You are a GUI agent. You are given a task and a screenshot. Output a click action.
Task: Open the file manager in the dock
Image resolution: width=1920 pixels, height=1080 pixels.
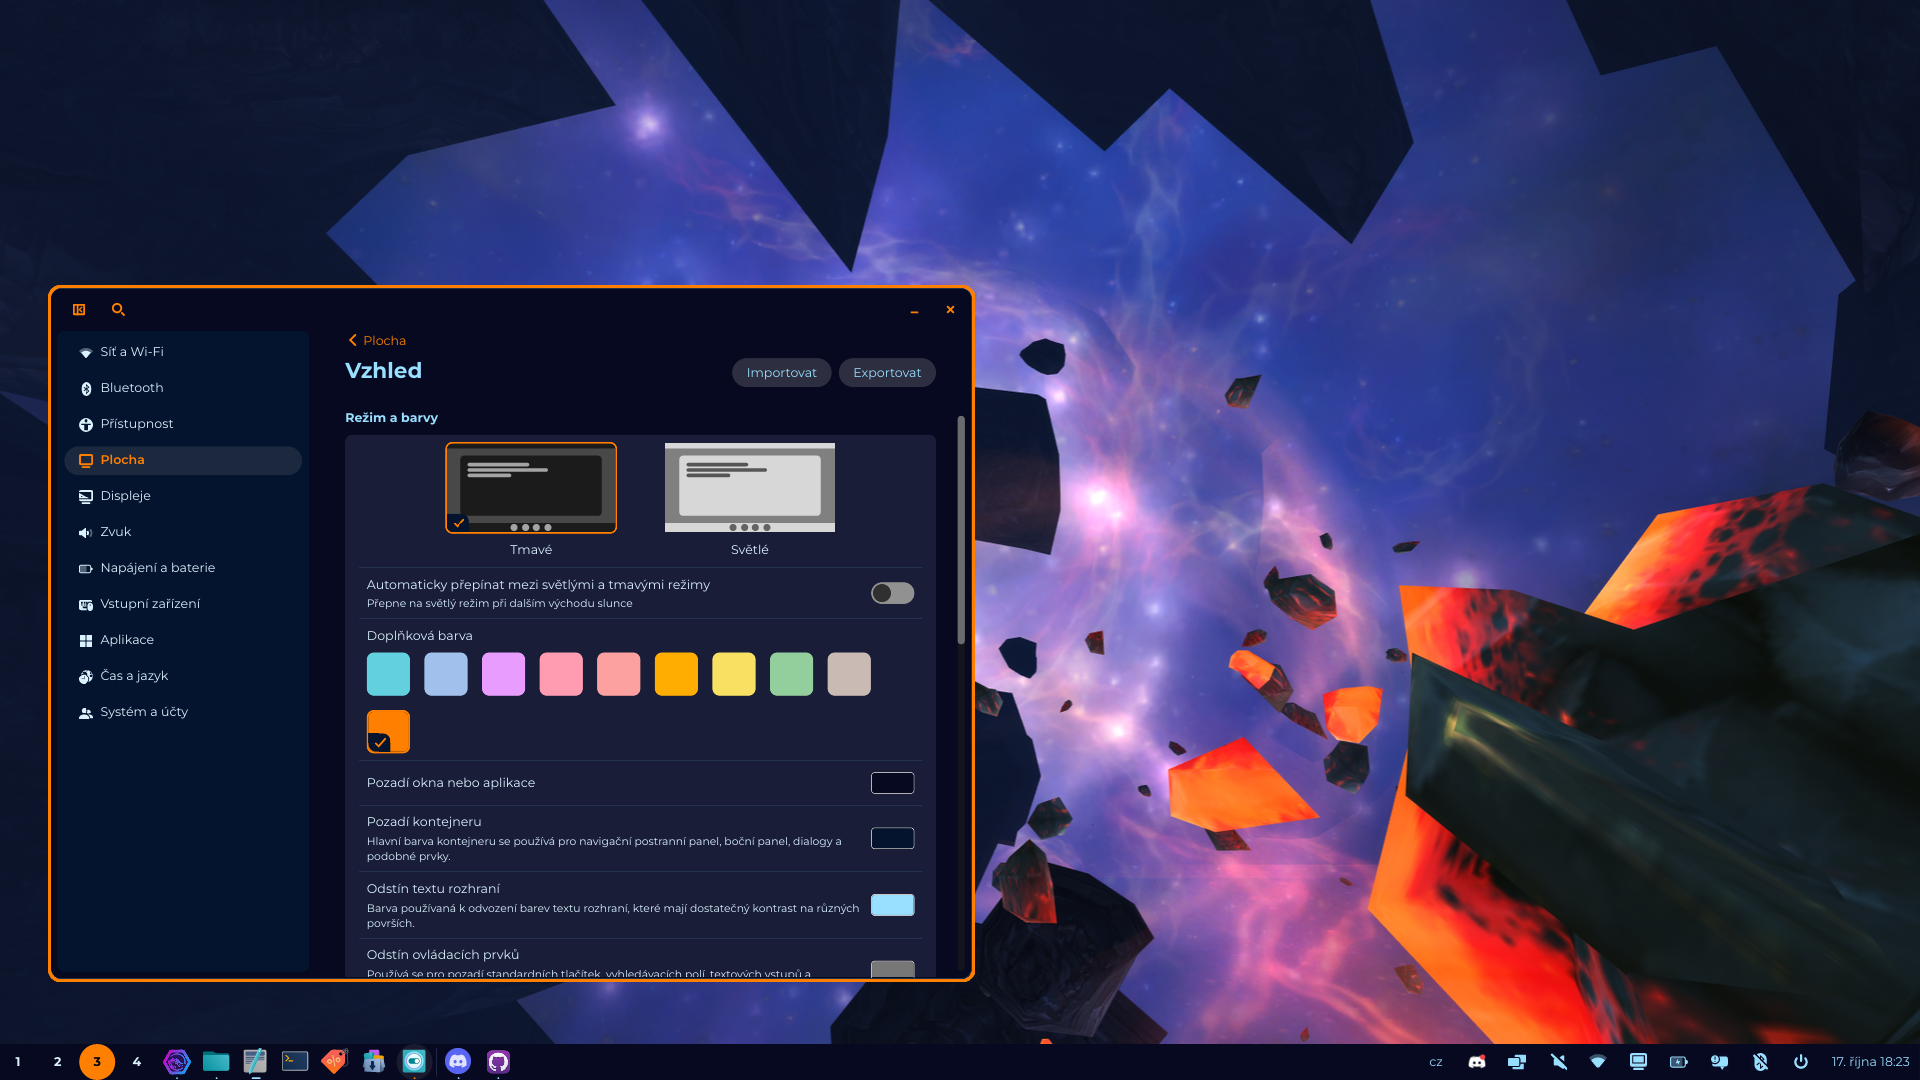pyautogui.click(x=216, y=1061)
